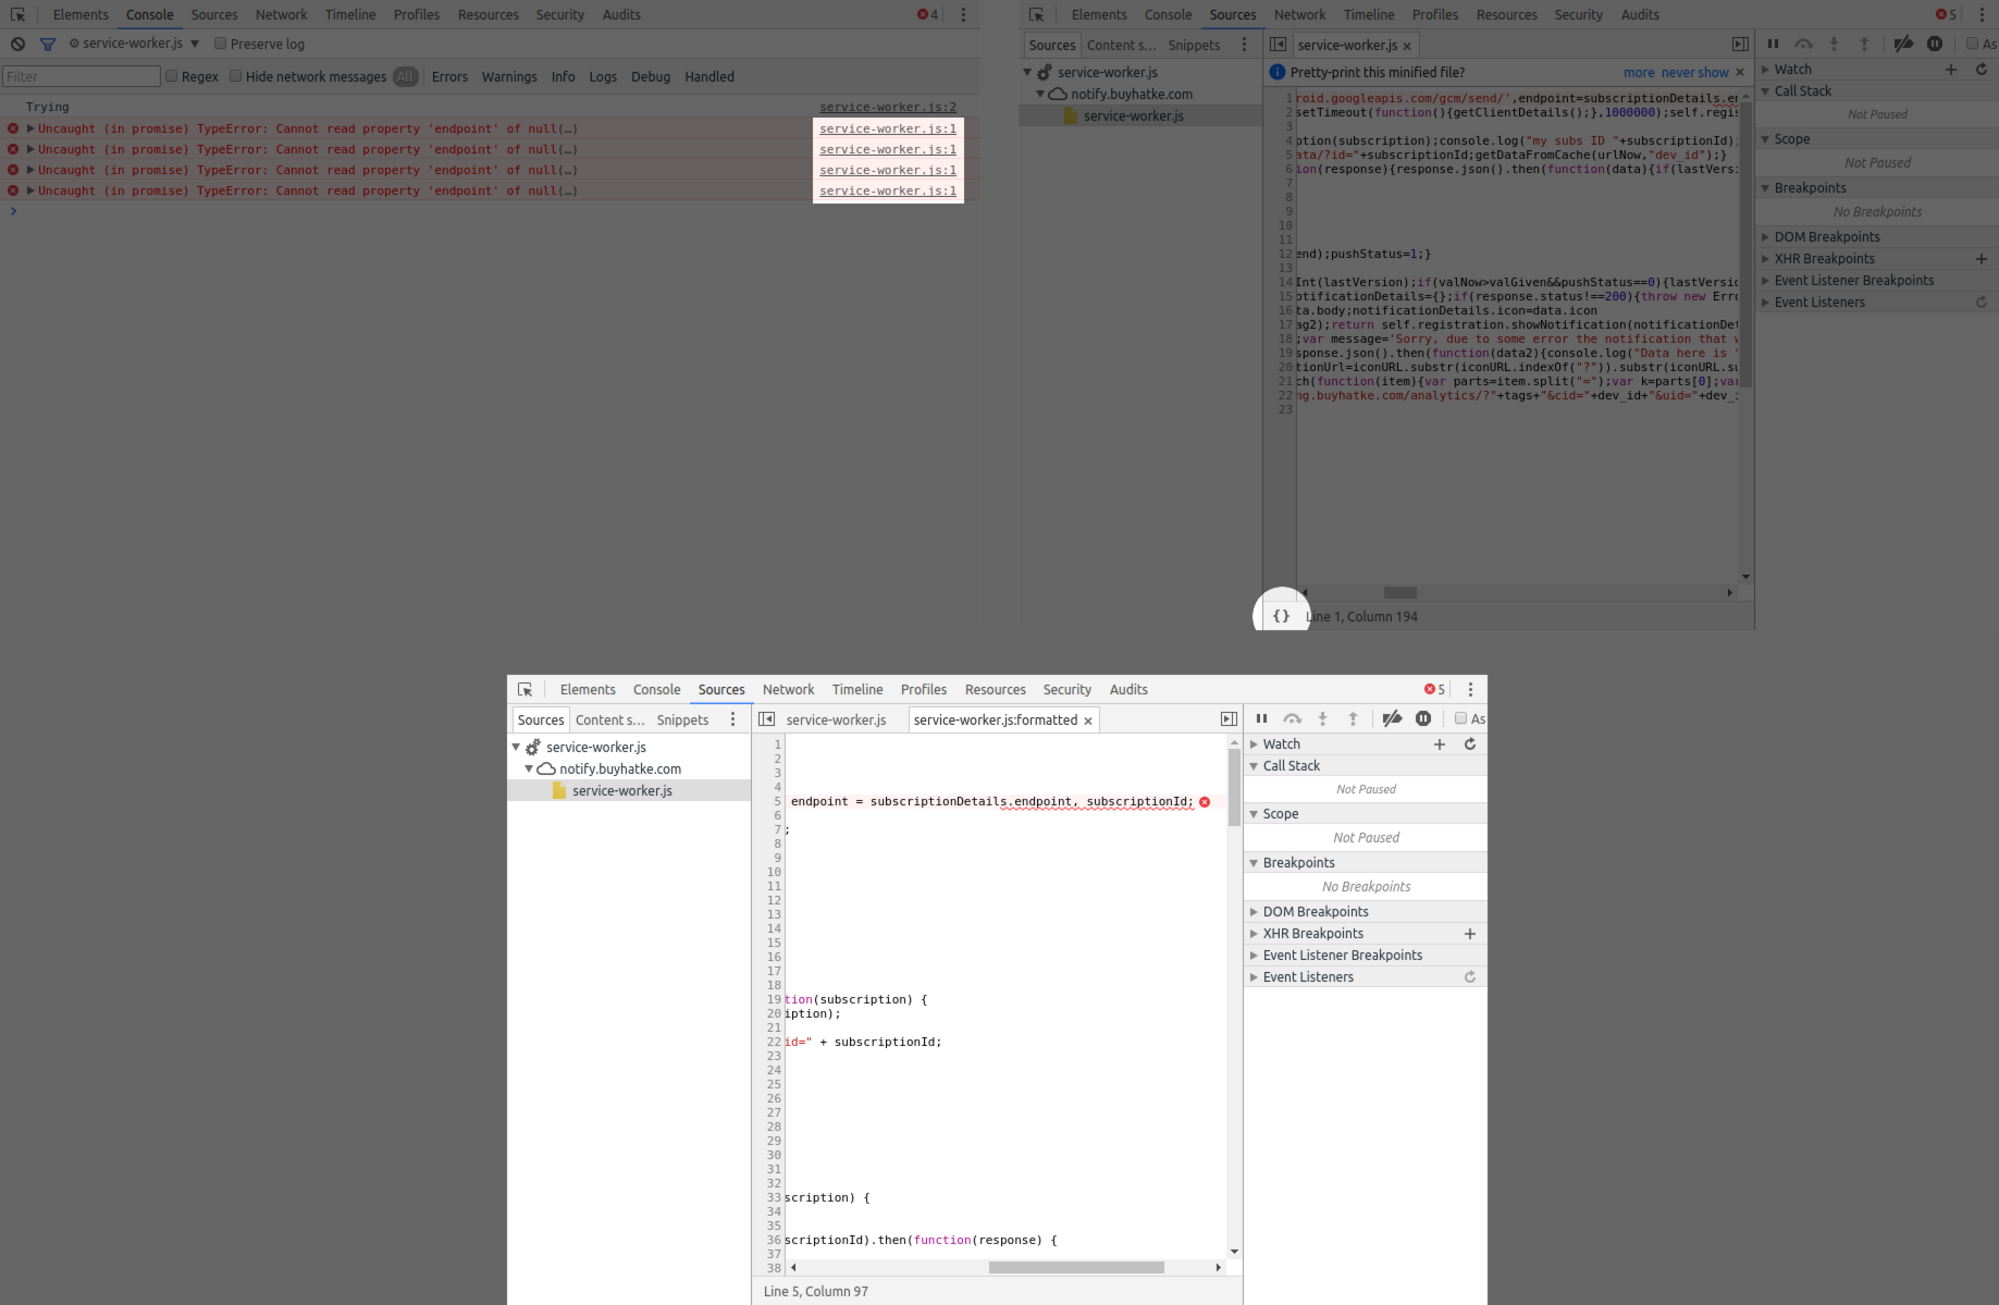The height and width of the screenshot is (1305, 1999).
Task: Collapse notify.buyhatke.com in top-right navigator
Action: (x=1040, y=94)
